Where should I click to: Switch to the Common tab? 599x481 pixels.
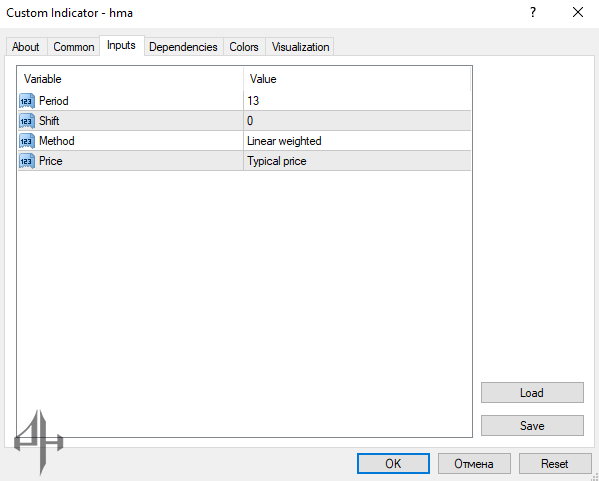pyautogui.click(x=74, y=47)
